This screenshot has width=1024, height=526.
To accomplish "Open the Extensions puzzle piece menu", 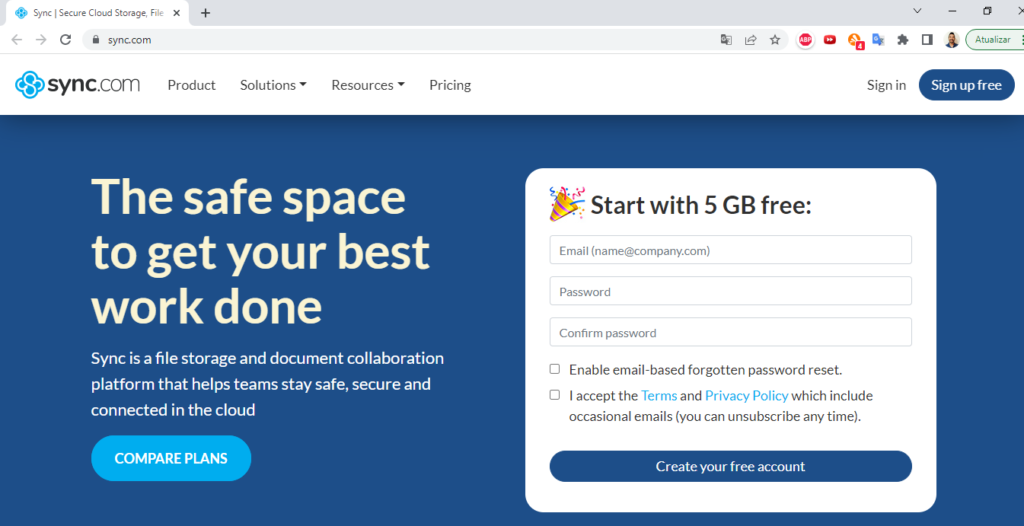I will point(903,40).
